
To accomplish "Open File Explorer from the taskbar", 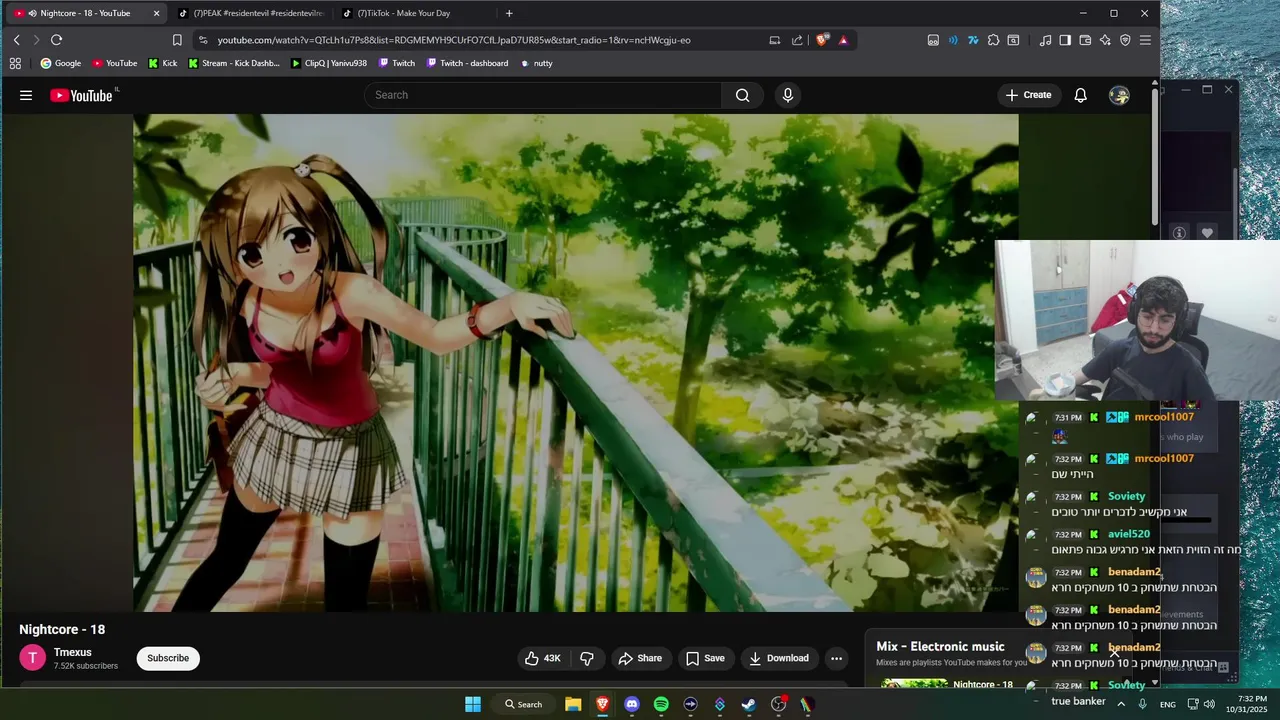I will (x=573, y=704).
